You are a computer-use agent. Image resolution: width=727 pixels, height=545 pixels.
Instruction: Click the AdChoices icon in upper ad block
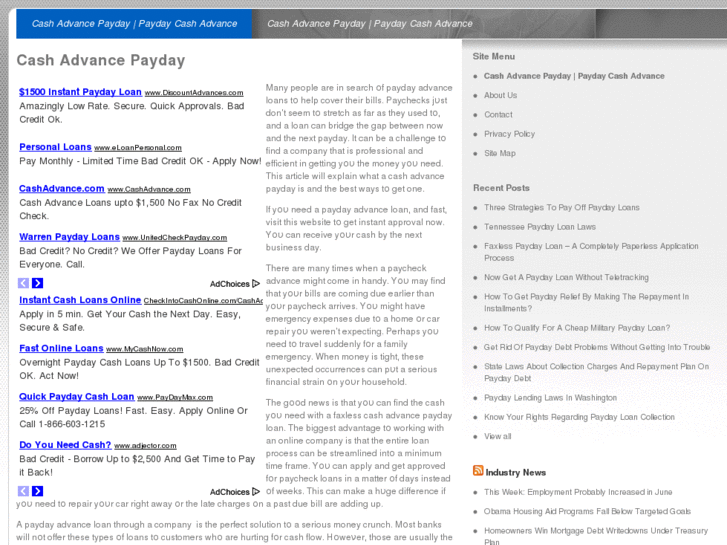click(x=256, y=283)
